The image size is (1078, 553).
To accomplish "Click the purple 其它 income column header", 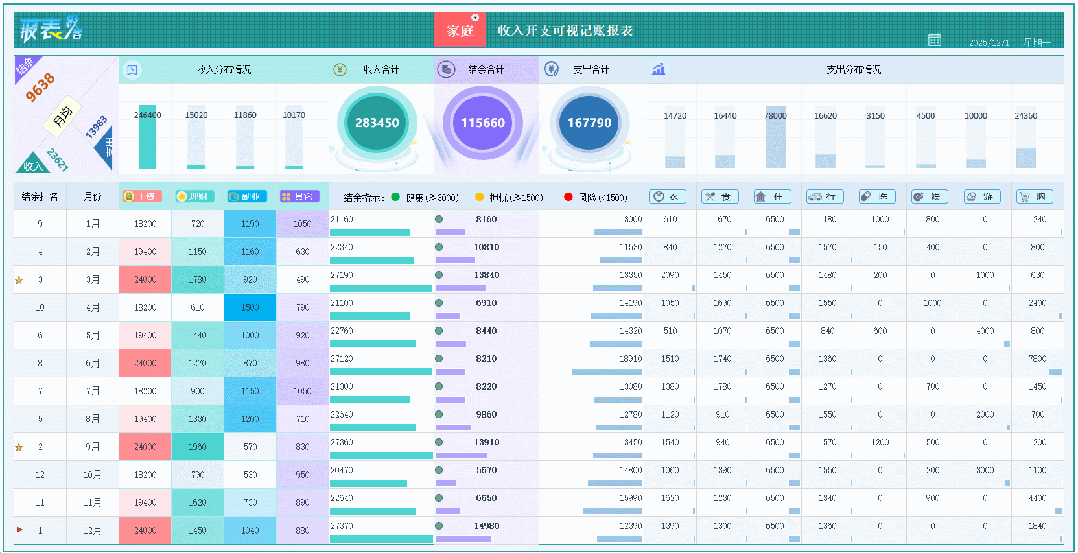I will tap(300, 197).
